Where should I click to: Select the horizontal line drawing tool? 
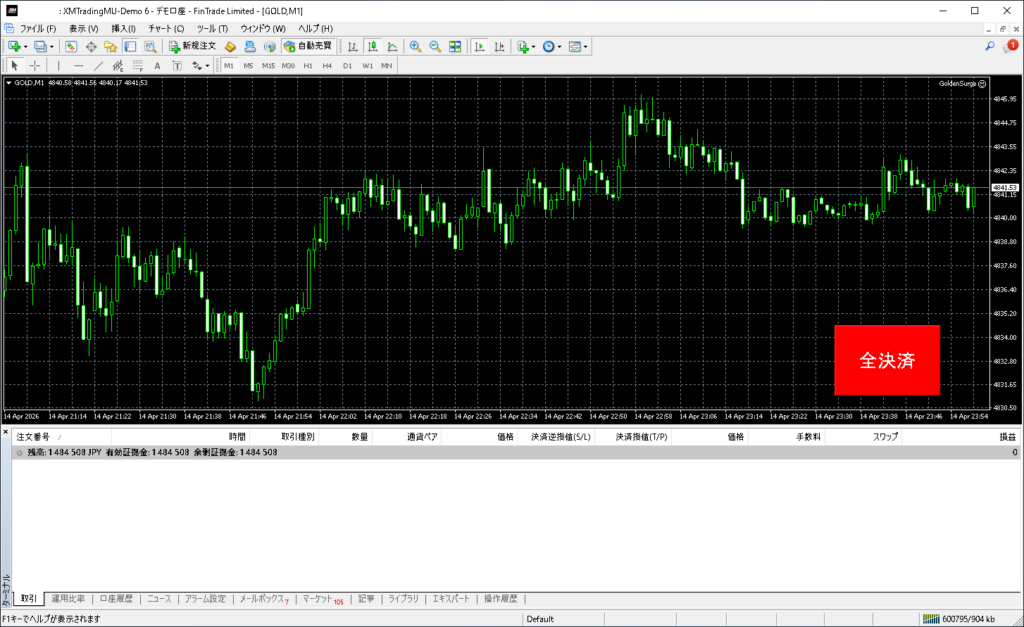coord(79,66)
